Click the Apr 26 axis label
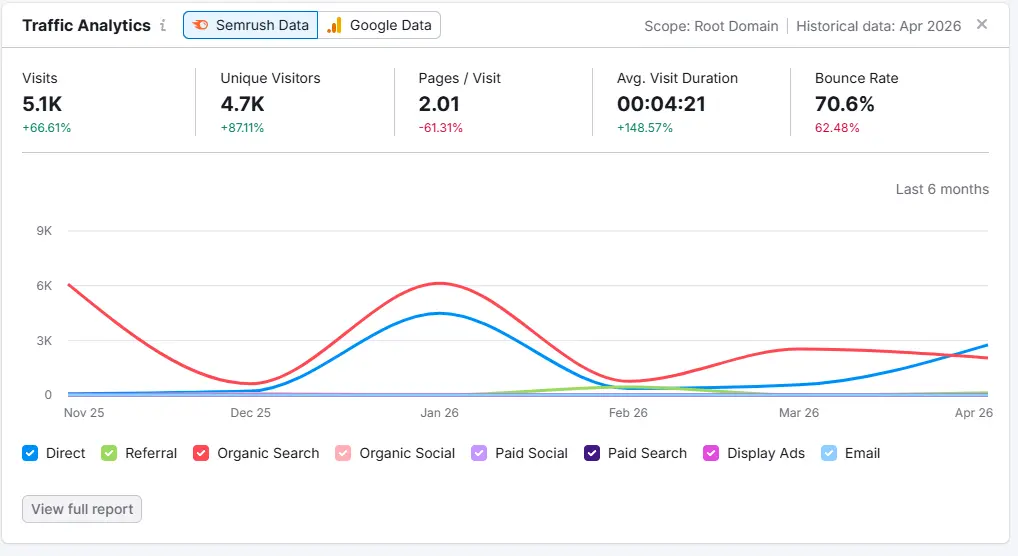Image resolution: width=1018 pixels, height=556 pixels. coord(974,412)
